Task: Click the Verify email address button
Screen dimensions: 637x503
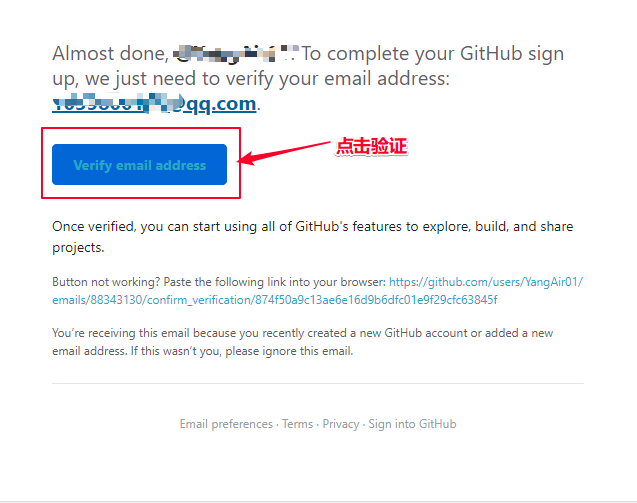Action: point(140,165)
